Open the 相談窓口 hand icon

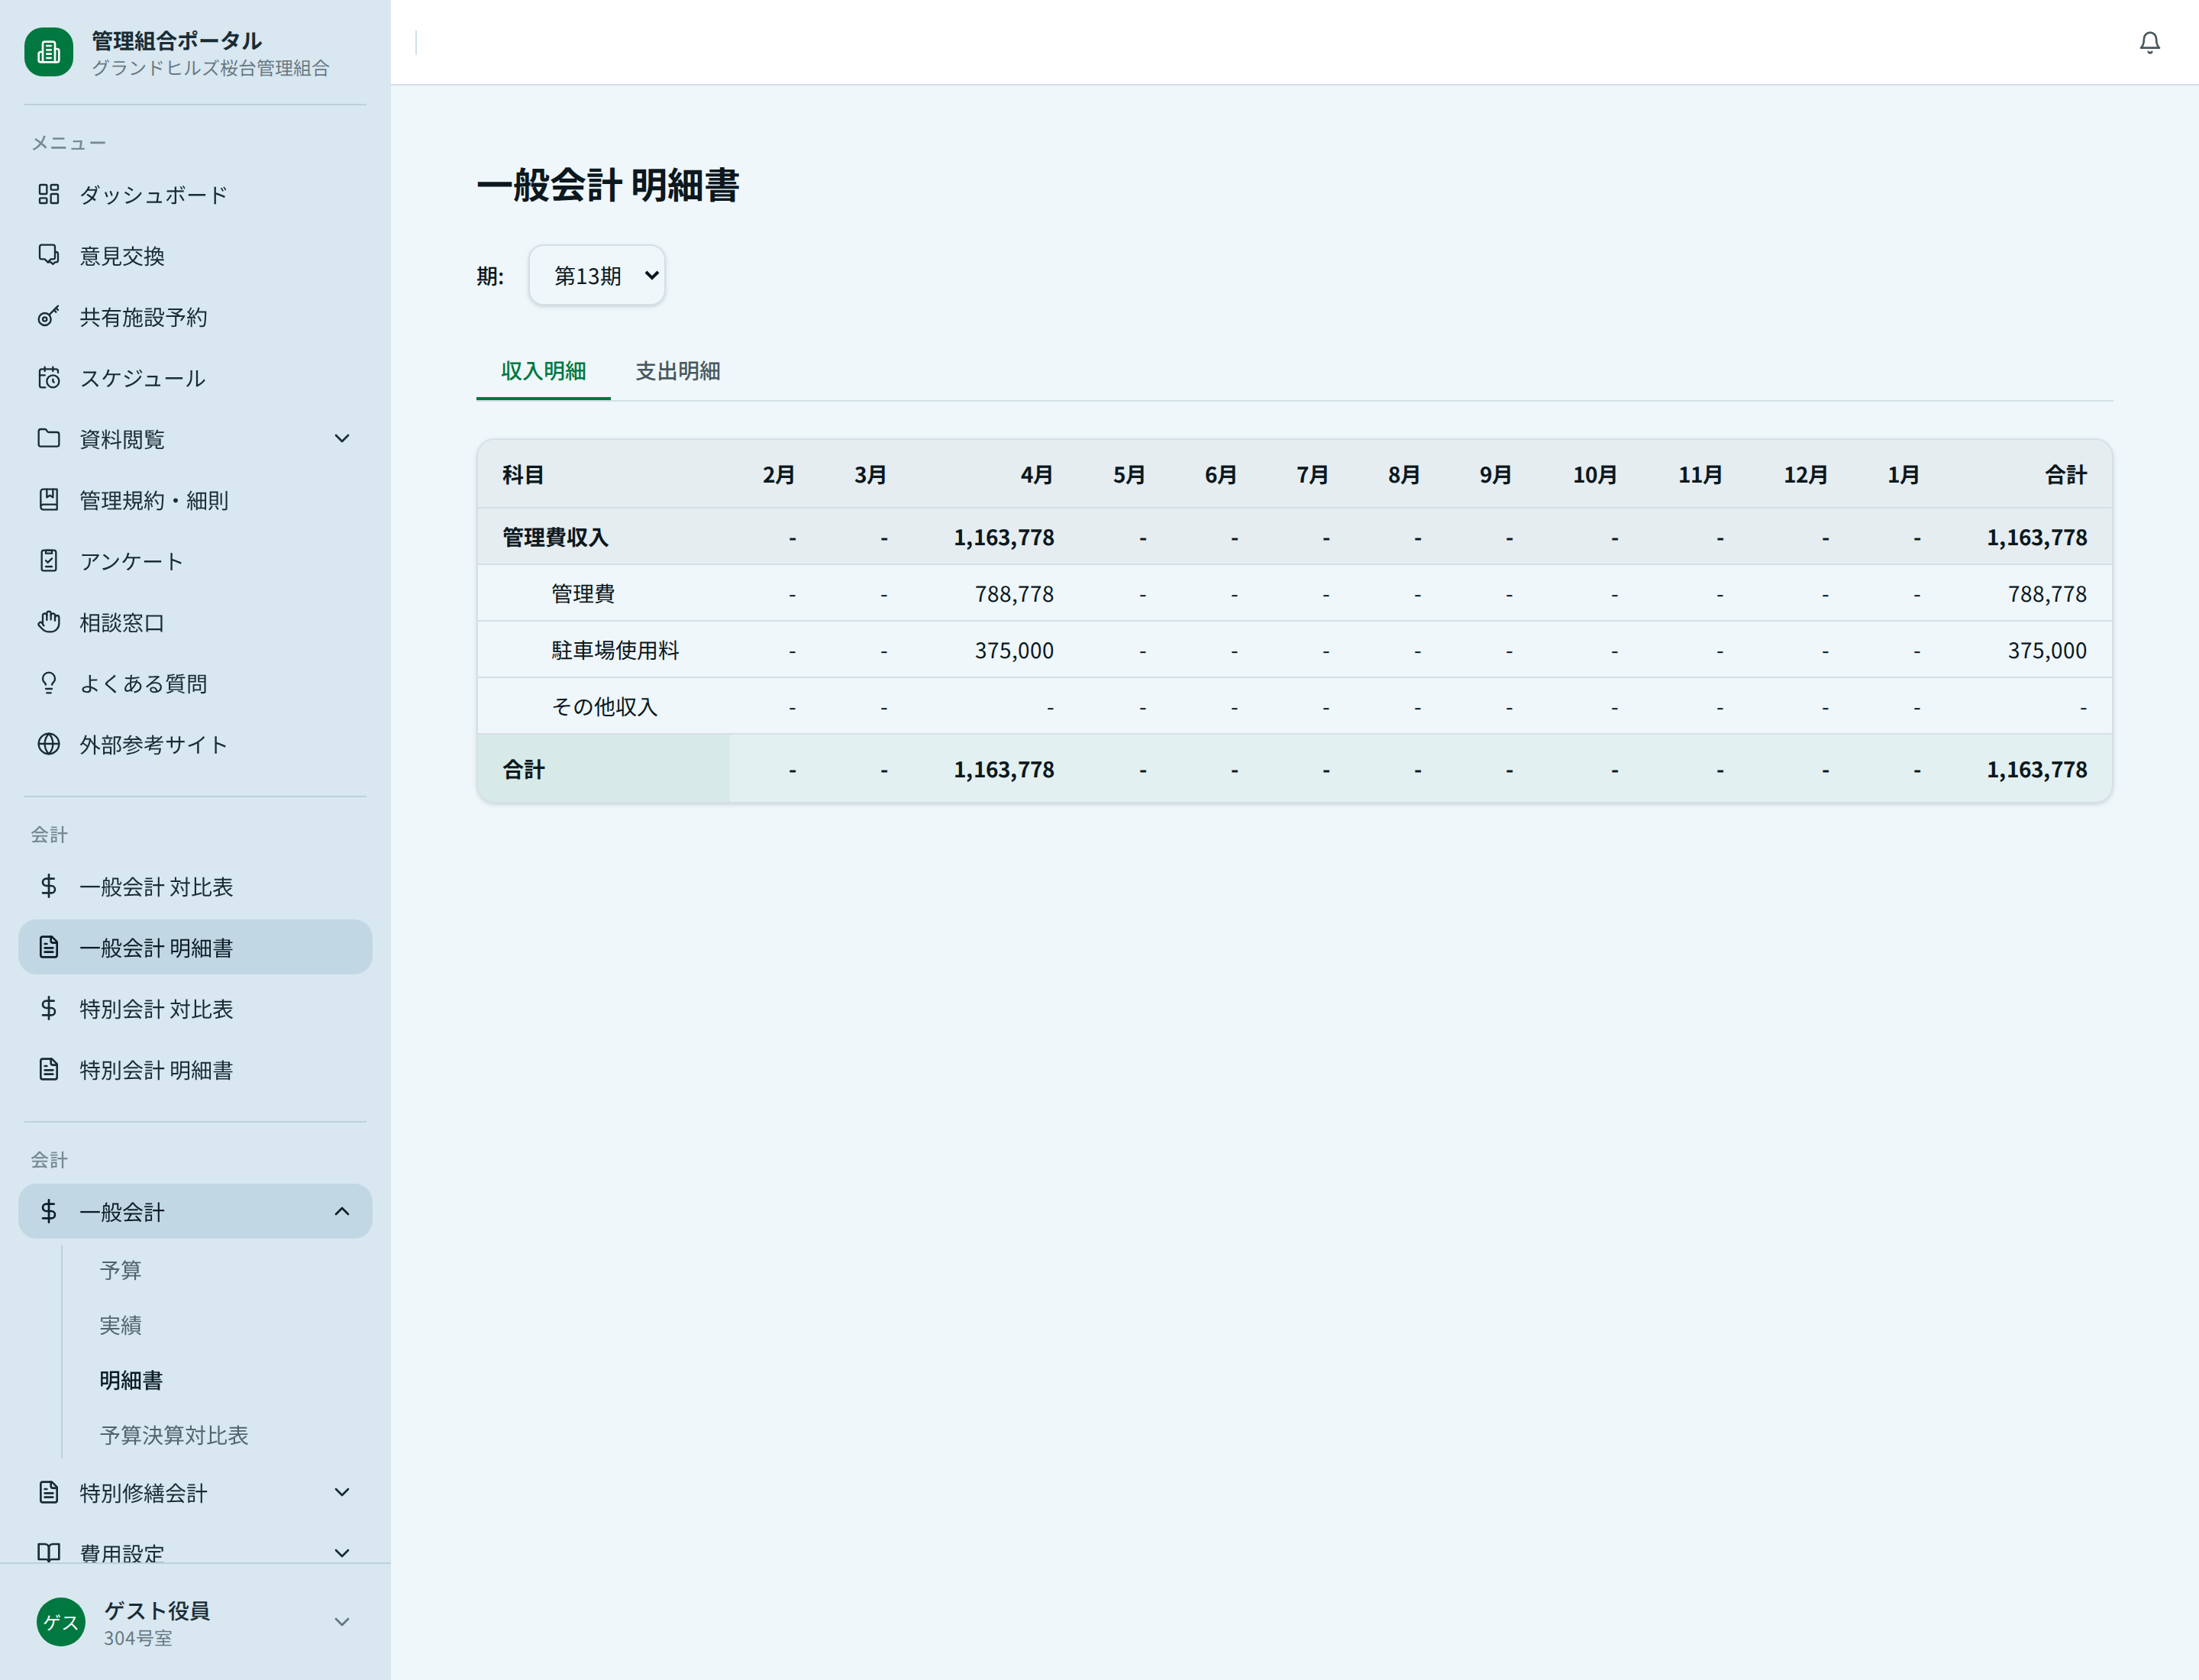(x=50, y=621)
